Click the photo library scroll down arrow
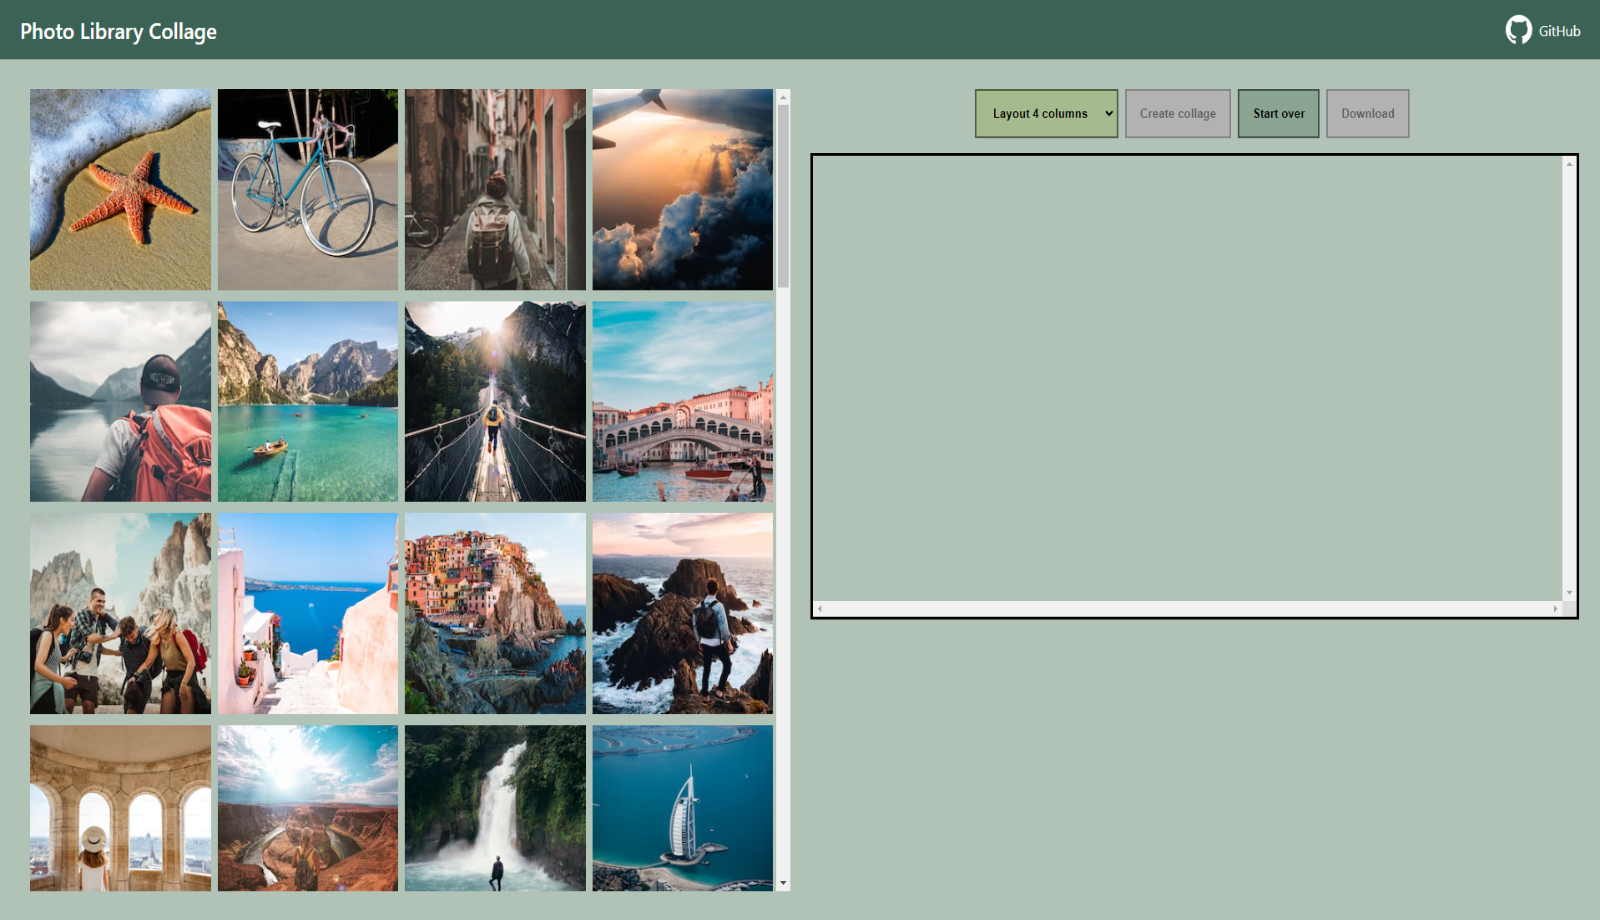The width and height of the screenshot is (1600, 920). pyautogui.click(x=783, y=884)
